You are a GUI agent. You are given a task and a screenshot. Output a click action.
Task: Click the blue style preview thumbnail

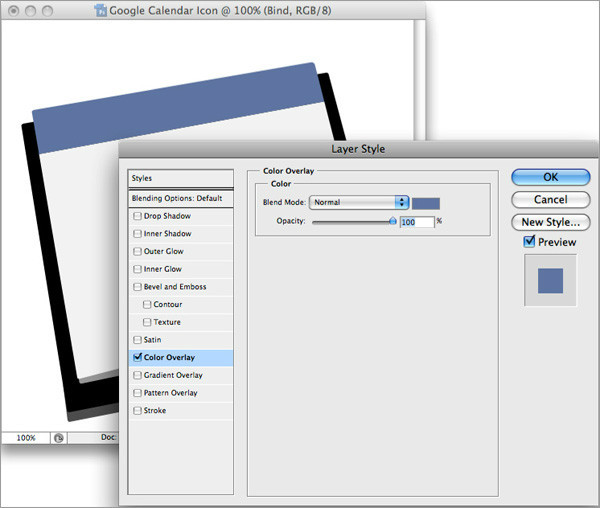tap(550, 280)
